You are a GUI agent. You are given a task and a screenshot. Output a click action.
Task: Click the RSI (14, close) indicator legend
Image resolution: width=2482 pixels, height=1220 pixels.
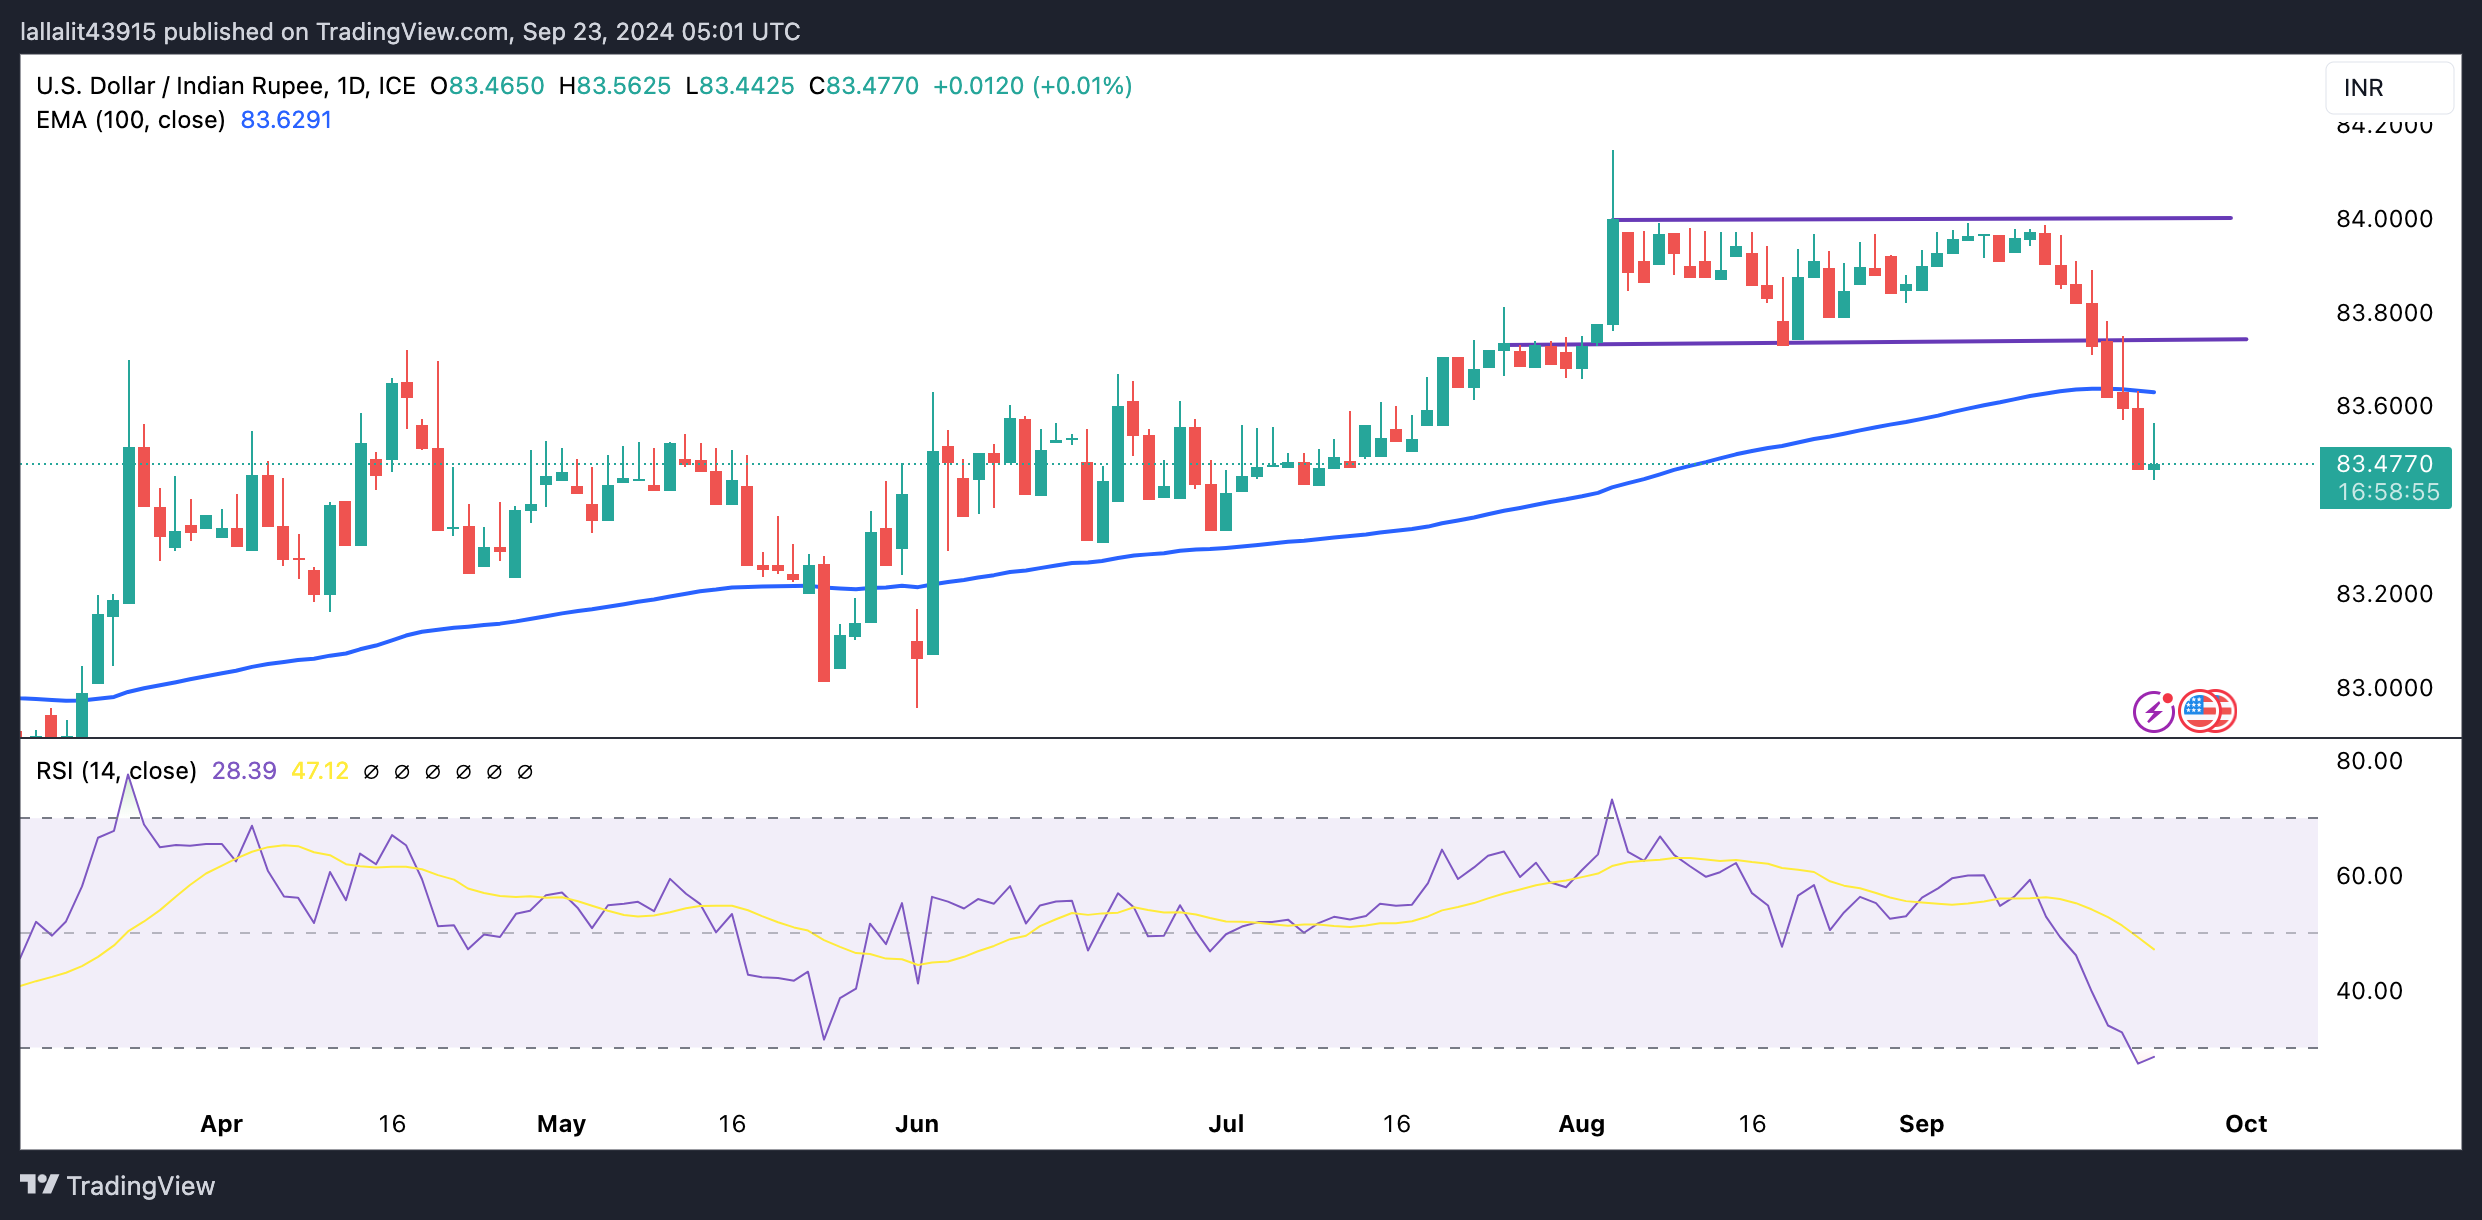(x=116, y=771)
